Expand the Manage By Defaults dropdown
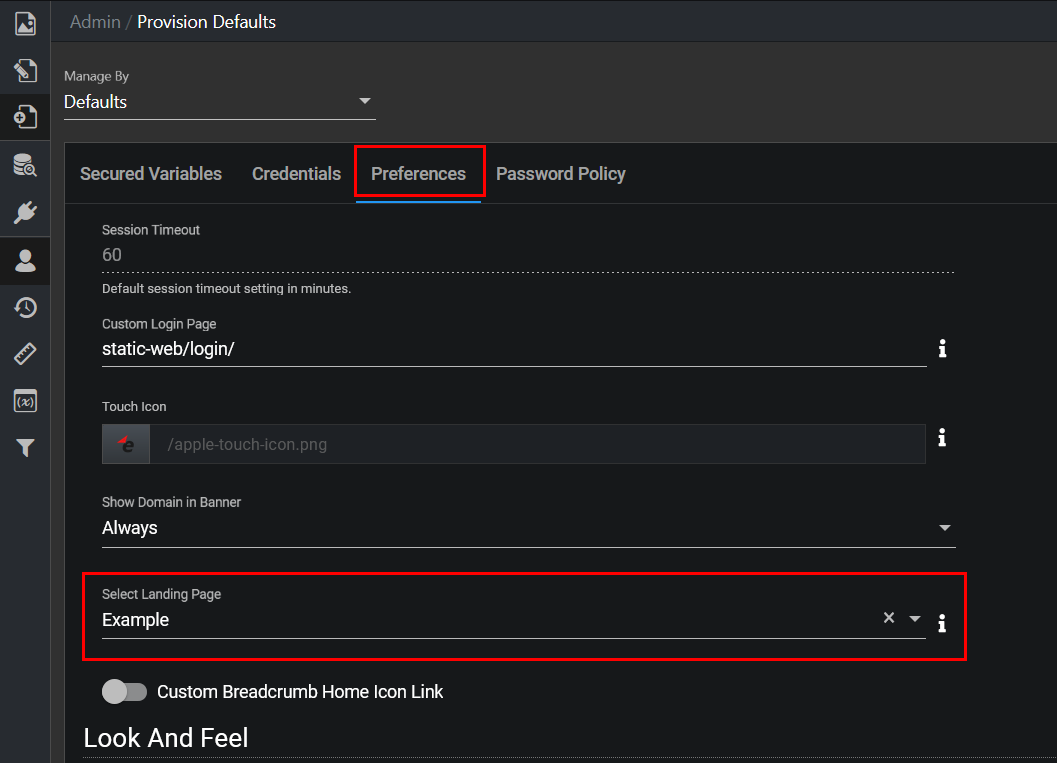 tap(220, 102)
